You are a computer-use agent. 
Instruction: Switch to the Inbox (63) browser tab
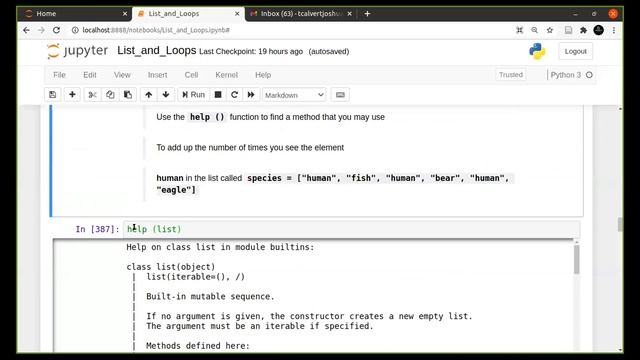[301, 13]
